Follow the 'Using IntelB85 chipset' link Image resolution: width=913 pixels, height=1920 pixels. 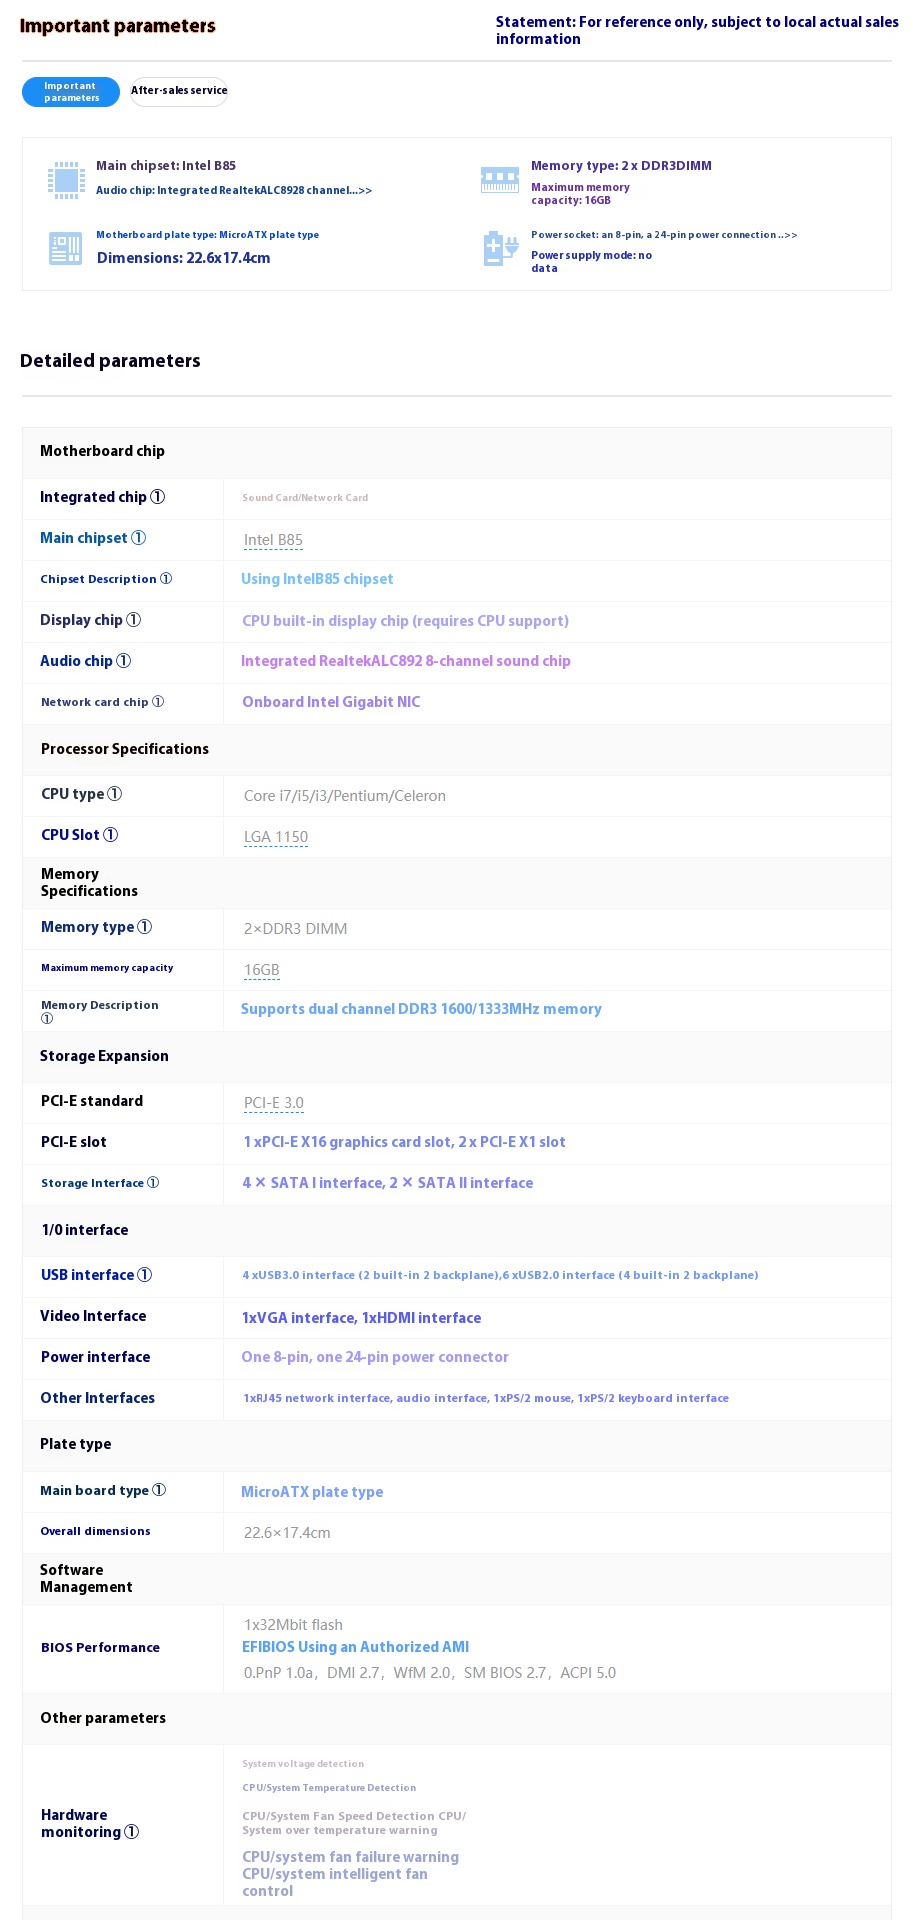point(317,579)
